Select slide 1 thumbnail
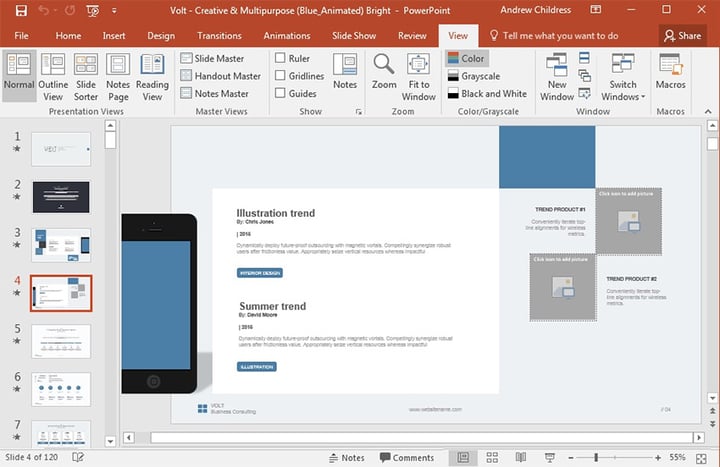 pyautogui.click(x=61, y=149)
